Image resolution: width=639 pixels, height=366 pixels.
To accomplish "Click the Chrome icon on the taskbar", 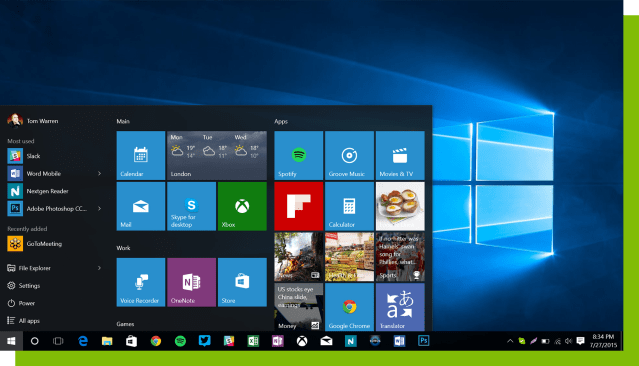I will coord(156,341).
